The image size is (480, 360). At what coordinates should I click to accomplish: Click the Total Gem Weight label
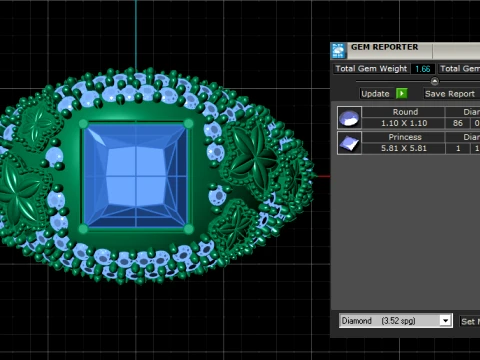tap(371, 69)
